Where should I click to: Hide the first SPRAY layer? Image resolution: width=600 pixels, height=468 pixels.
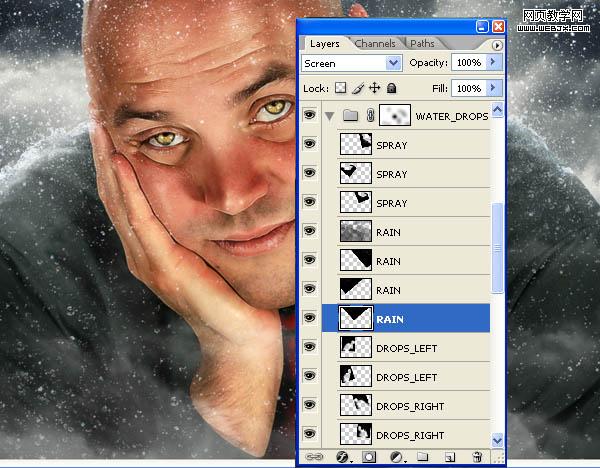(310, 143)
